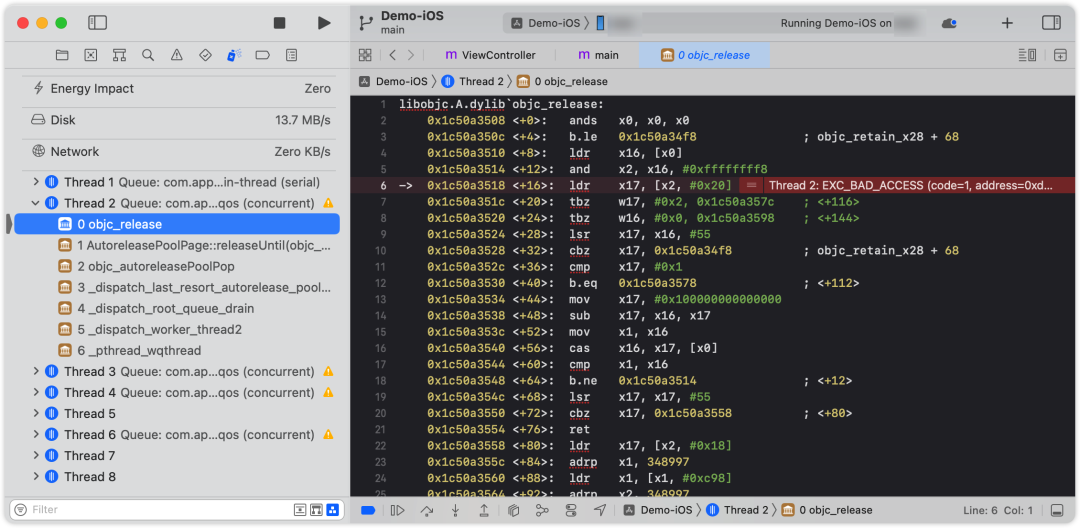Open the Issue navigator warning icon
Image resolution: width=1080 pixels, height=528 pixels.
point(177,55)
